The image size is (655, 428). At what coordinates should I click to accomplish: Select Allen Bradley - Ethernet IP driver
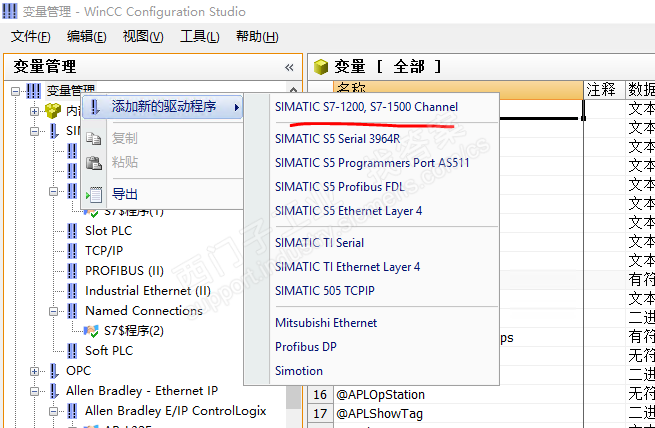(142, 391)
